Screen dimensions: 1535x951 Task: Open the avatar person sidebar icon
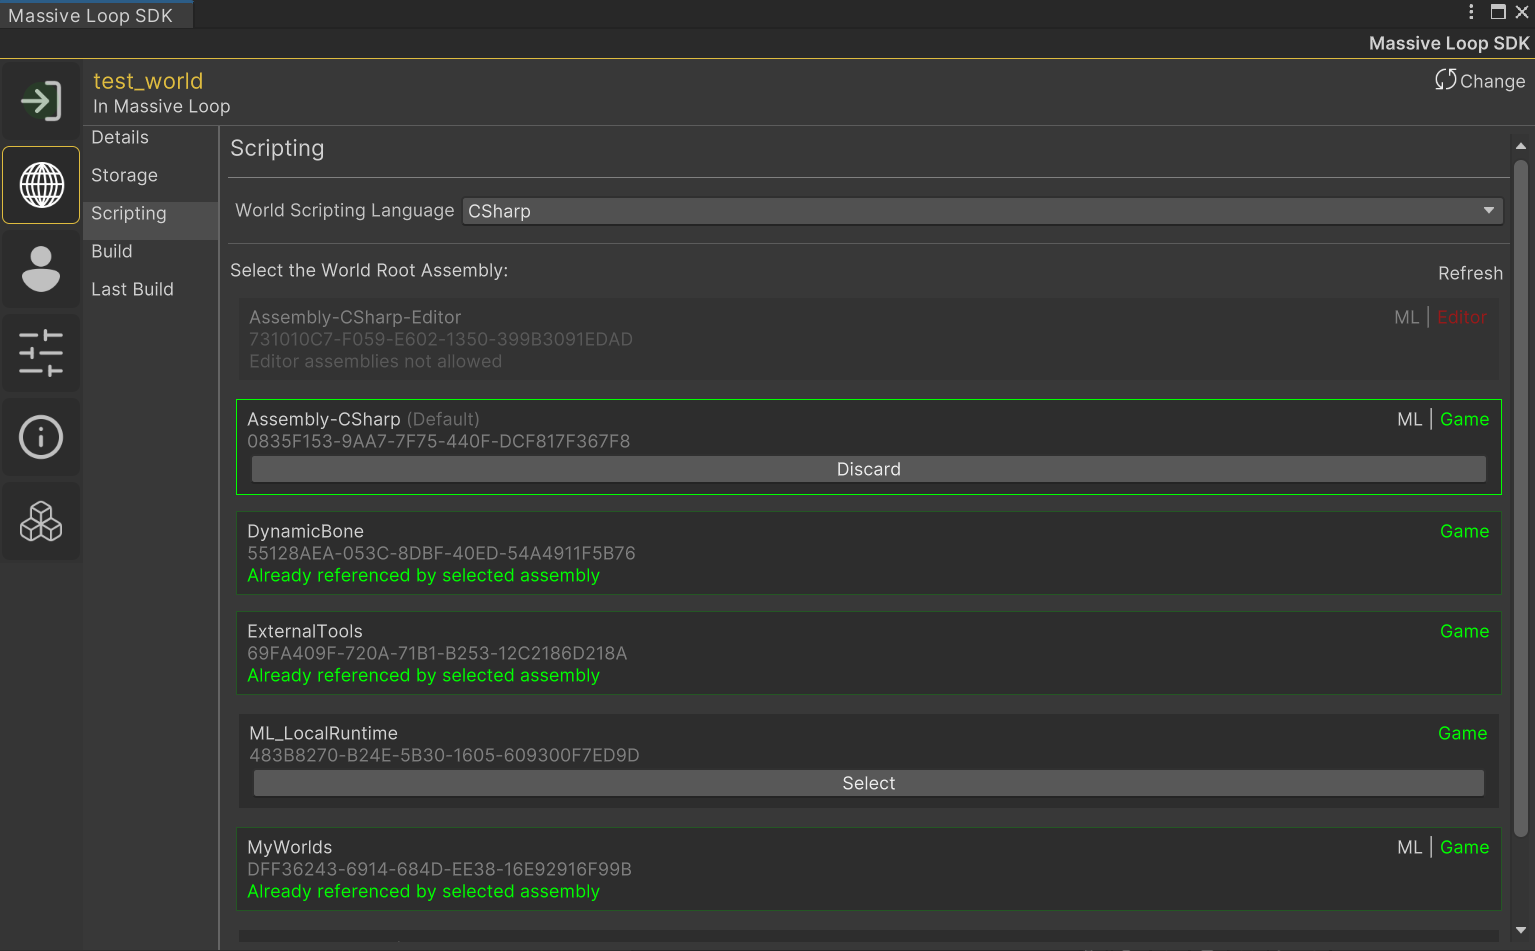click(x=41, y=269)
